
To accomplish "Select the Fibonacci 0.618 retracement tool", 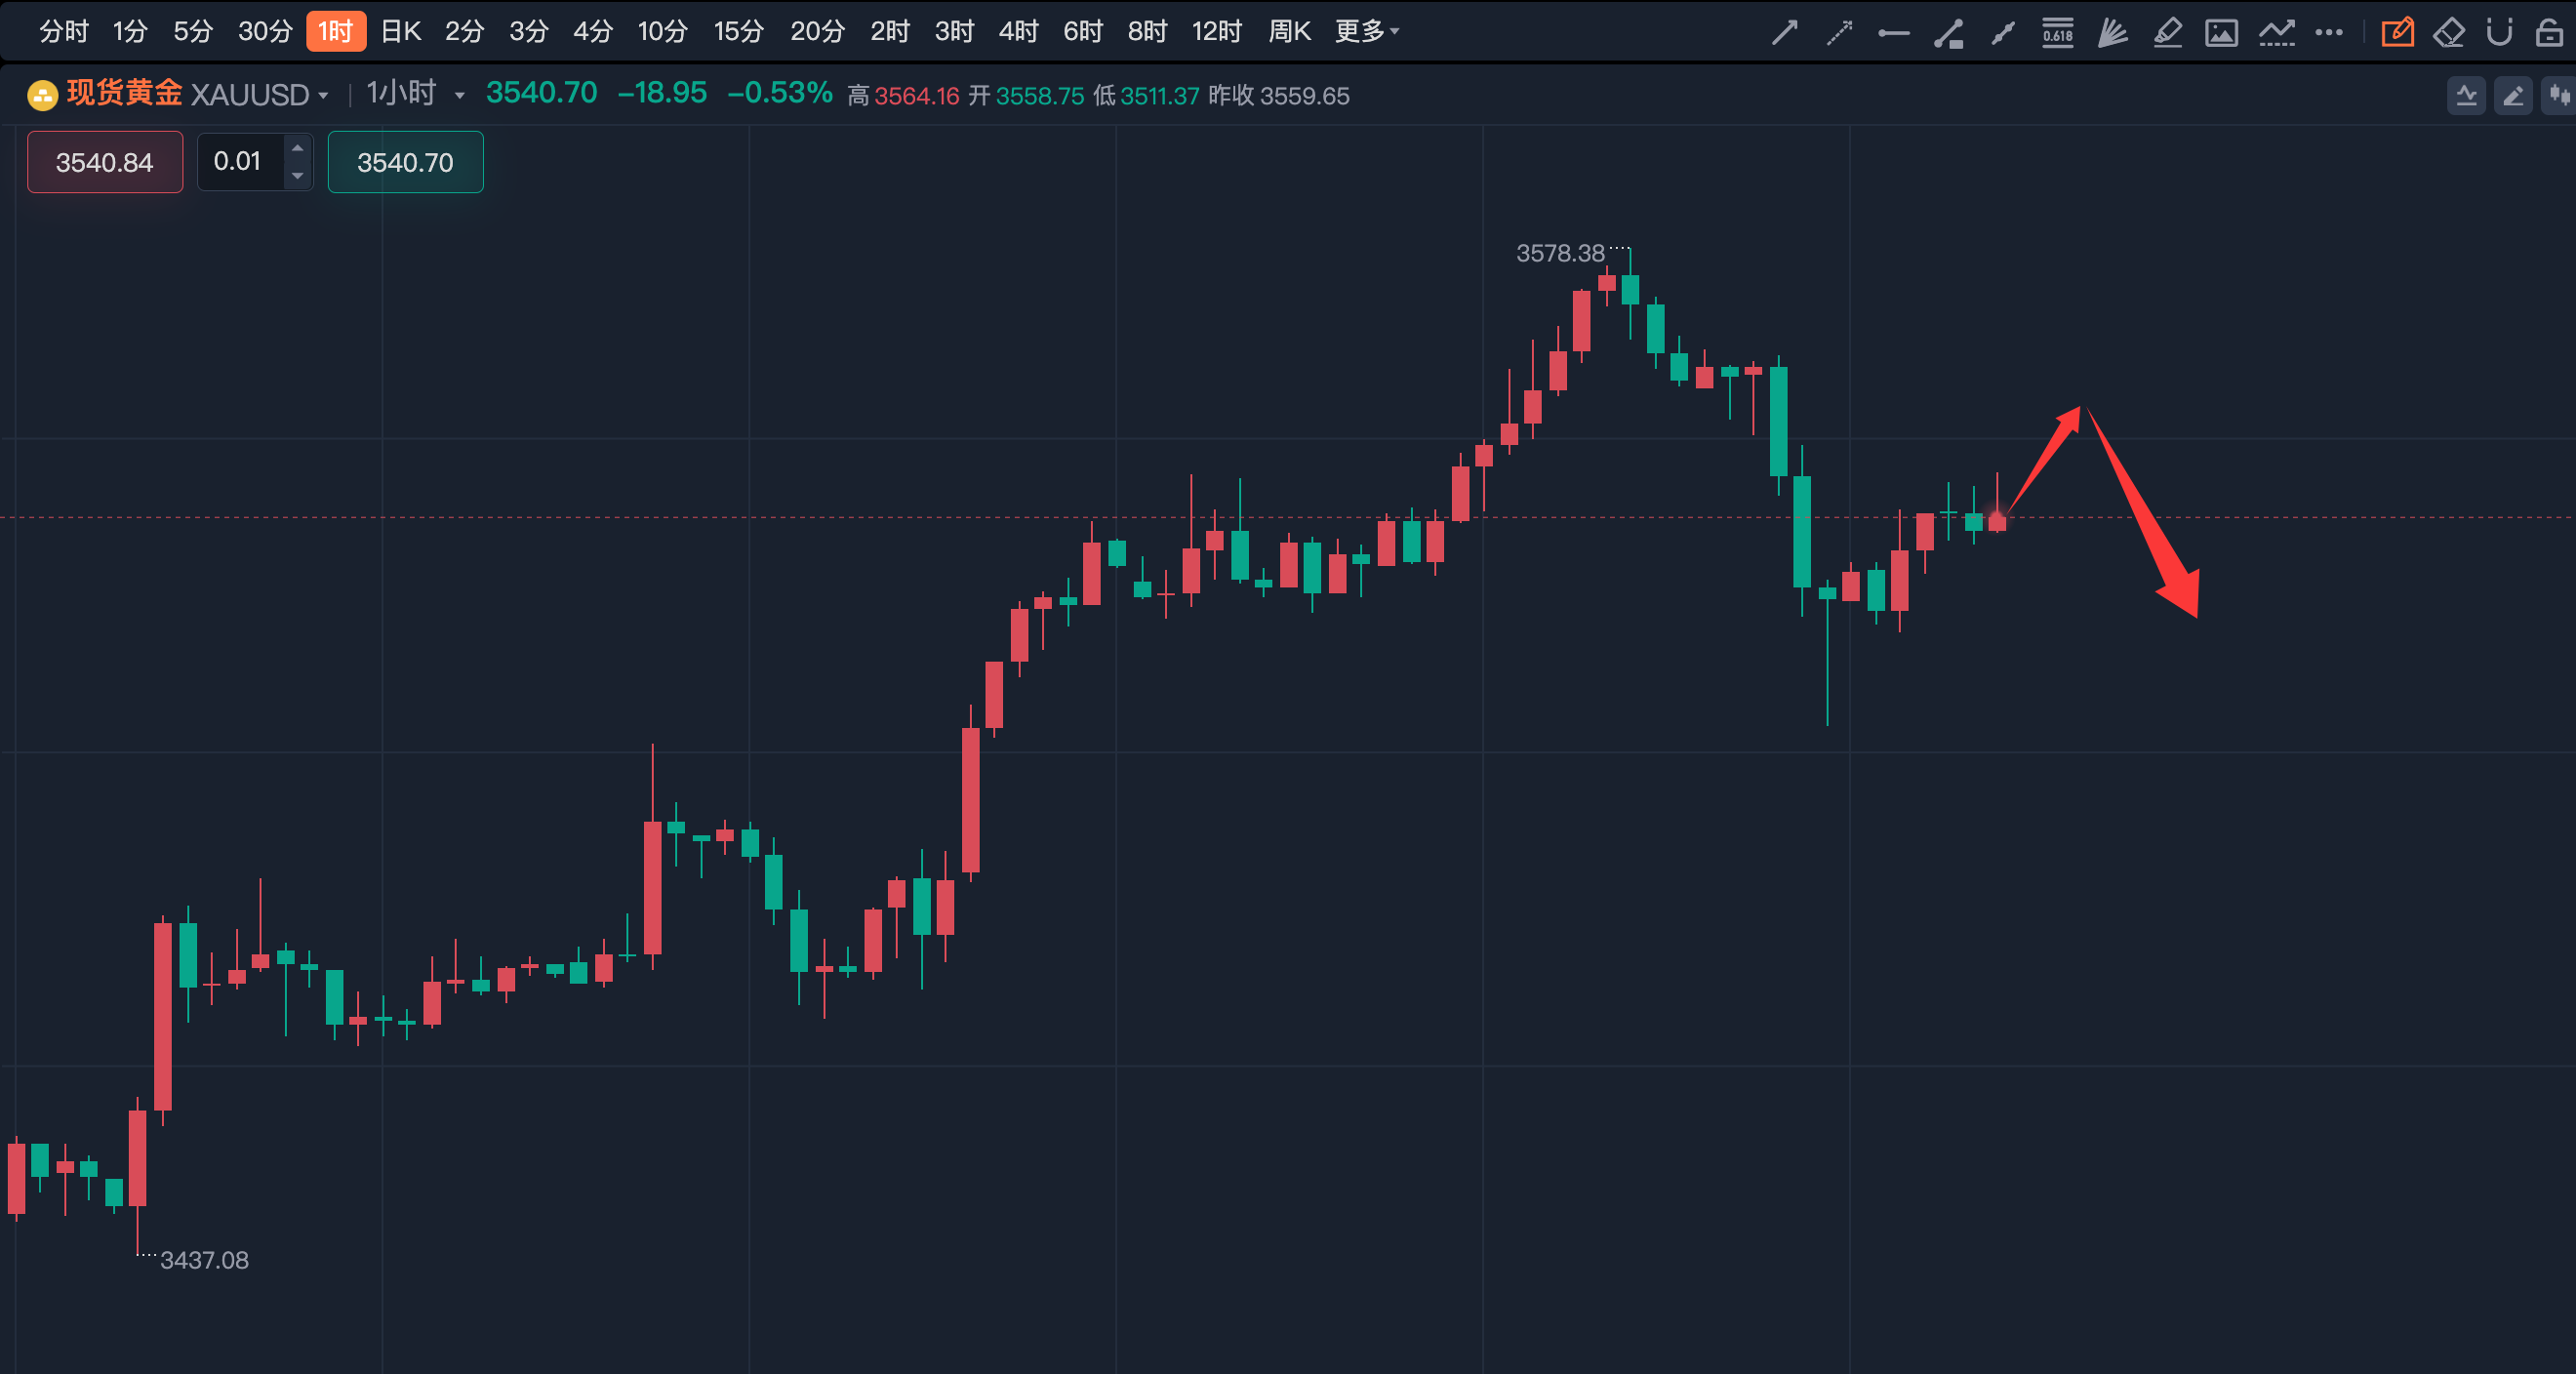I will click(2057, 32).
